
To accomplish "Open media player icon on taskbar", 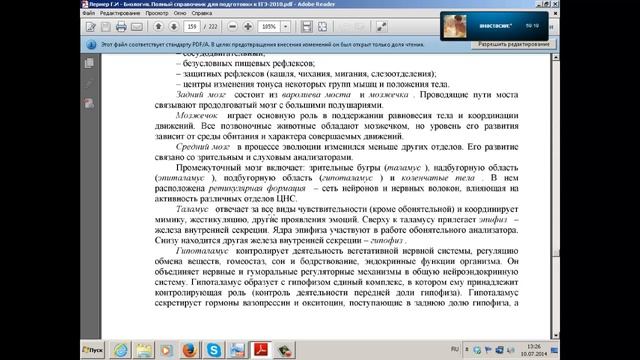I will pyautogui.click(x=167, y=350).
